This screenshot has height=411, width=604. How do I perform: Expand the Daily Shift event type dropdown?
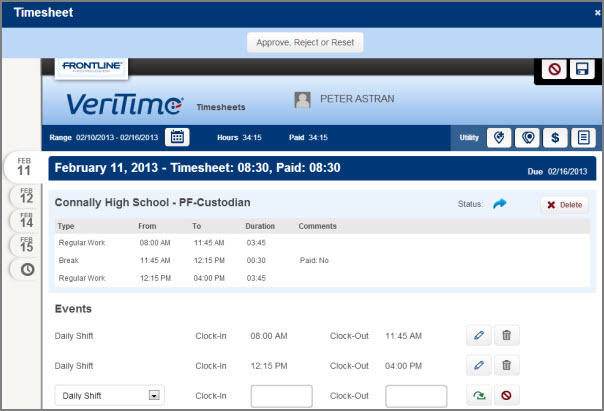[154, 396]
